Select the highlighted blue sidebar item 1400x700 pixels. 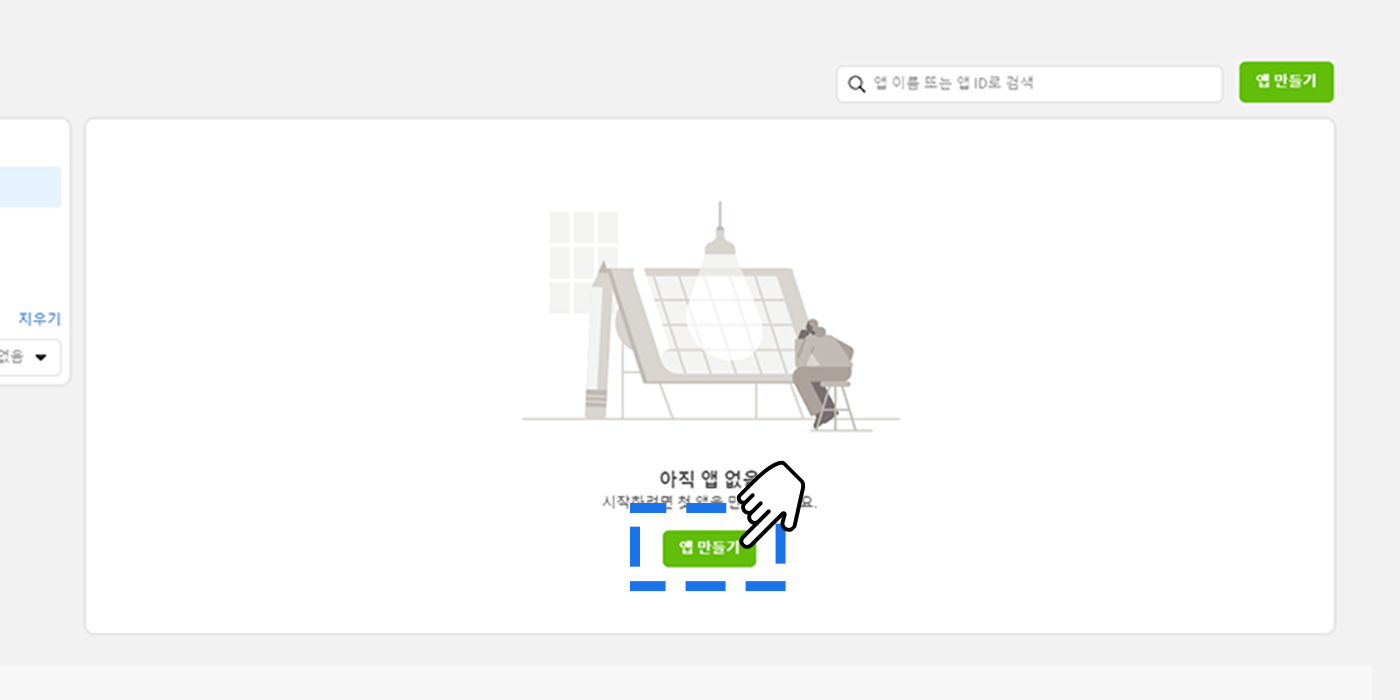click(x=30, y=187)
